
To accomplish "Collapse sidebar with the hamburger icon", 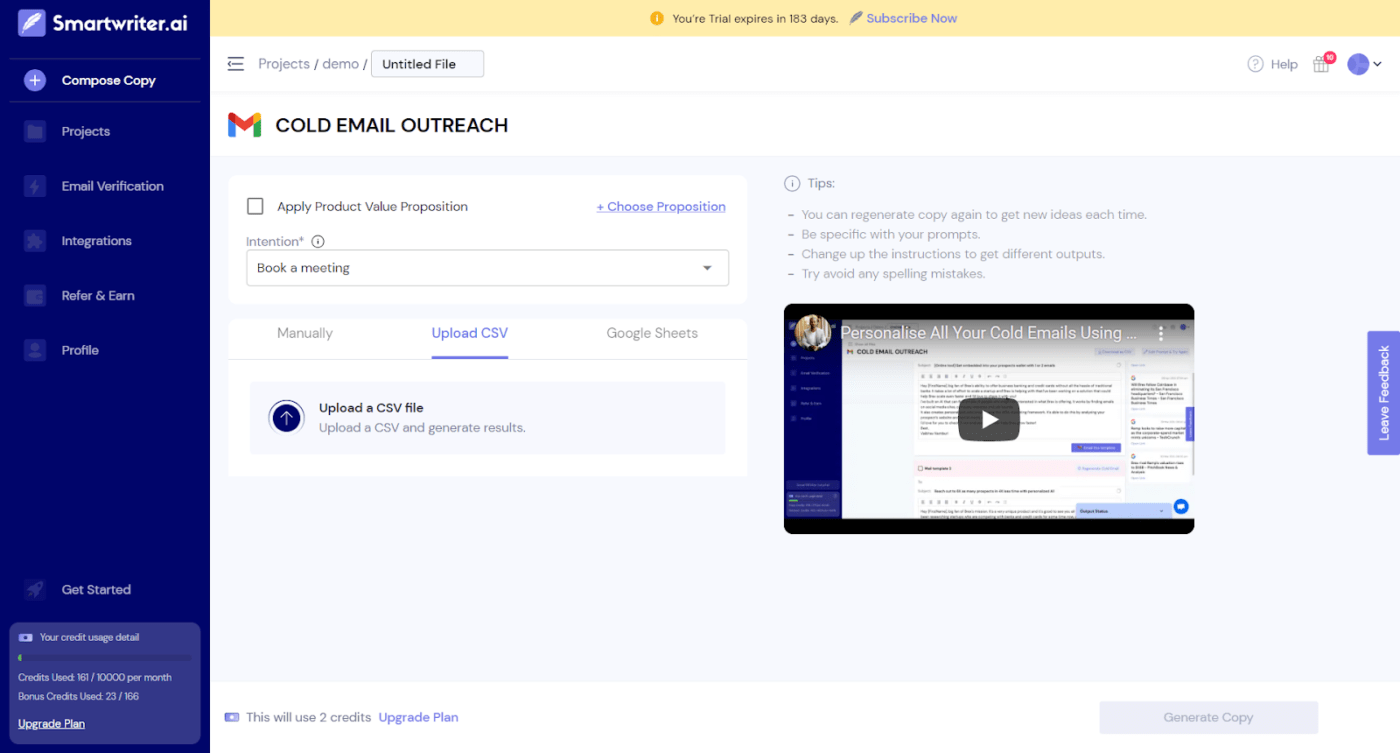I will [x=235, y=64].
